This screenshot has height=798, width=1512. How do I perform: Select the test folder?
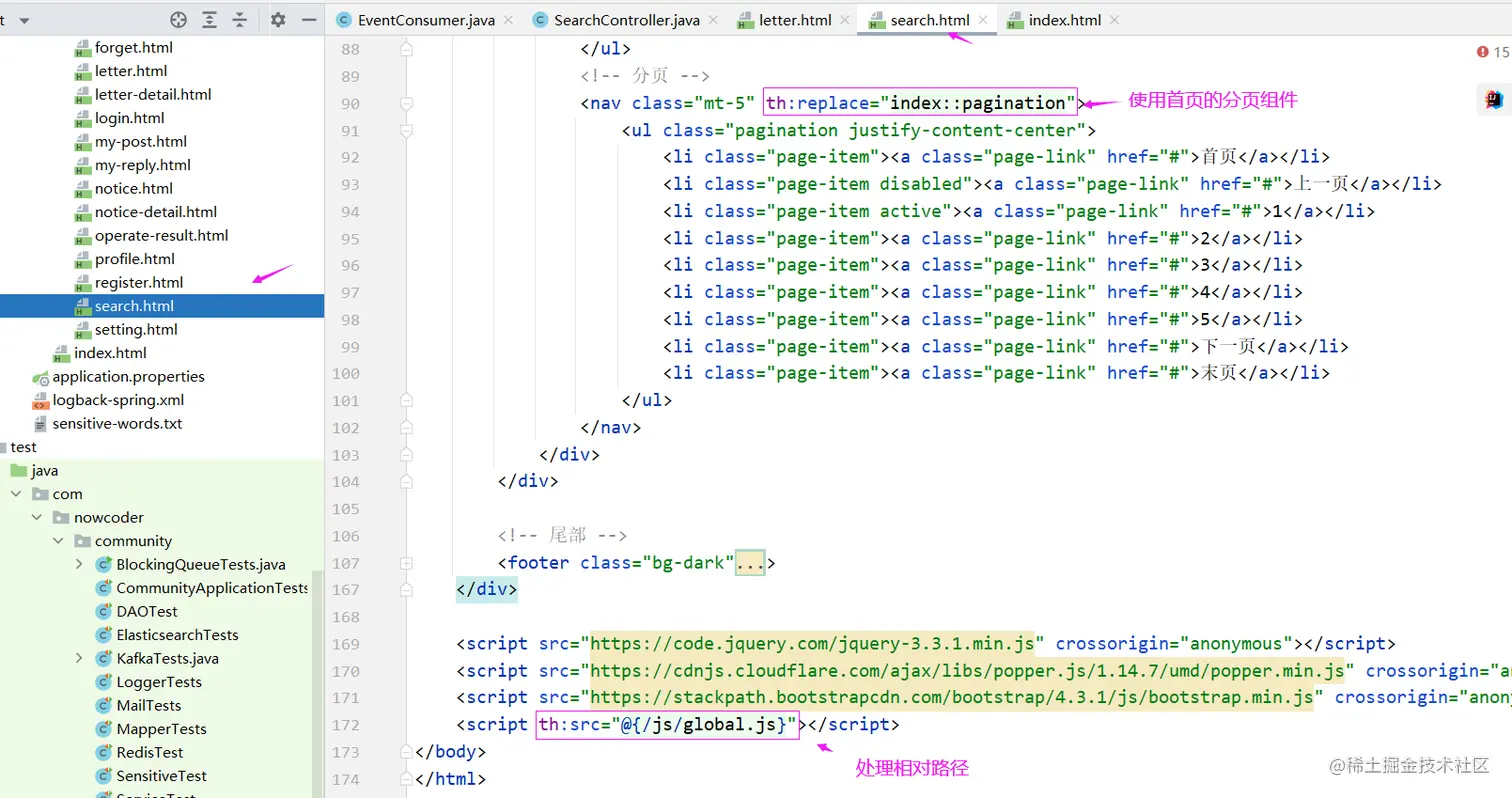tap(23, 447)
